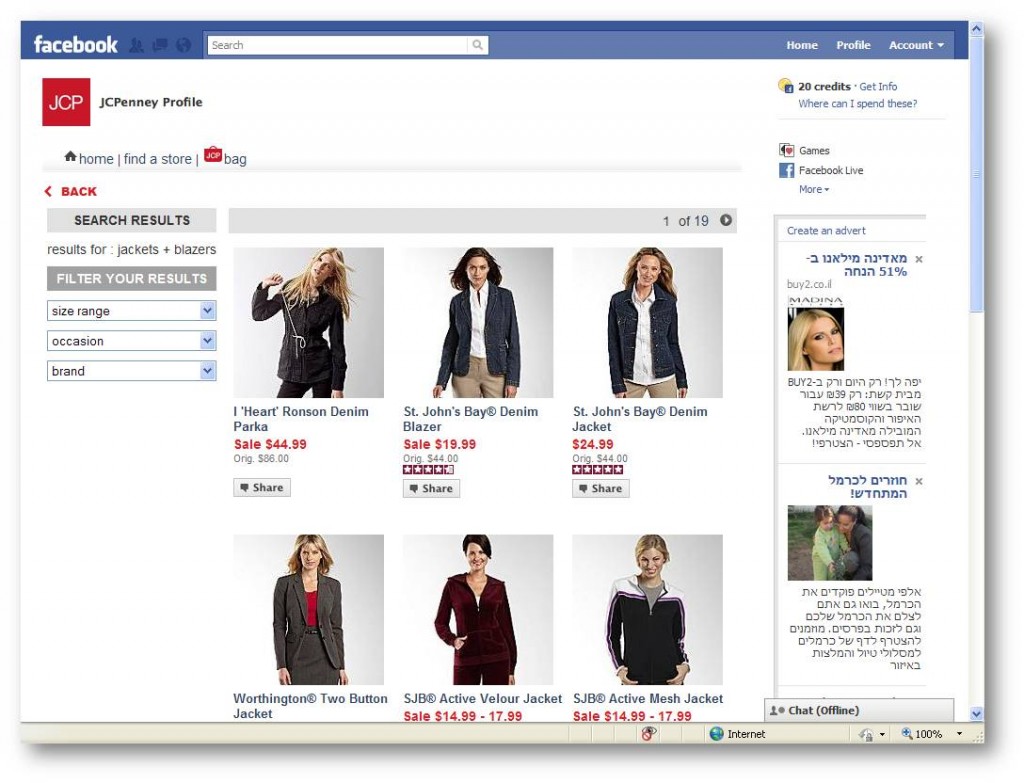This screenshot has height=783, width=1024.
Task: Open the bag navigation link
Action: (x=235, y=159)
